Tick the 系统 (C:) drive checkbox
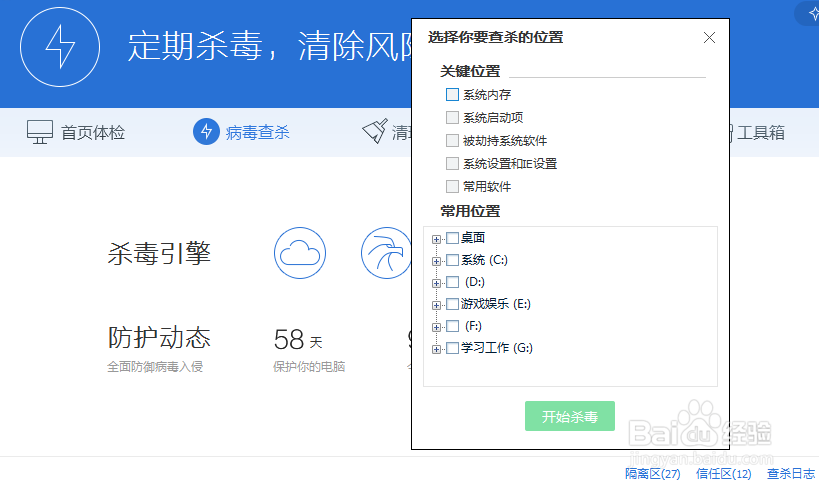This screenshot has height=487, width=819. point(452,260)
